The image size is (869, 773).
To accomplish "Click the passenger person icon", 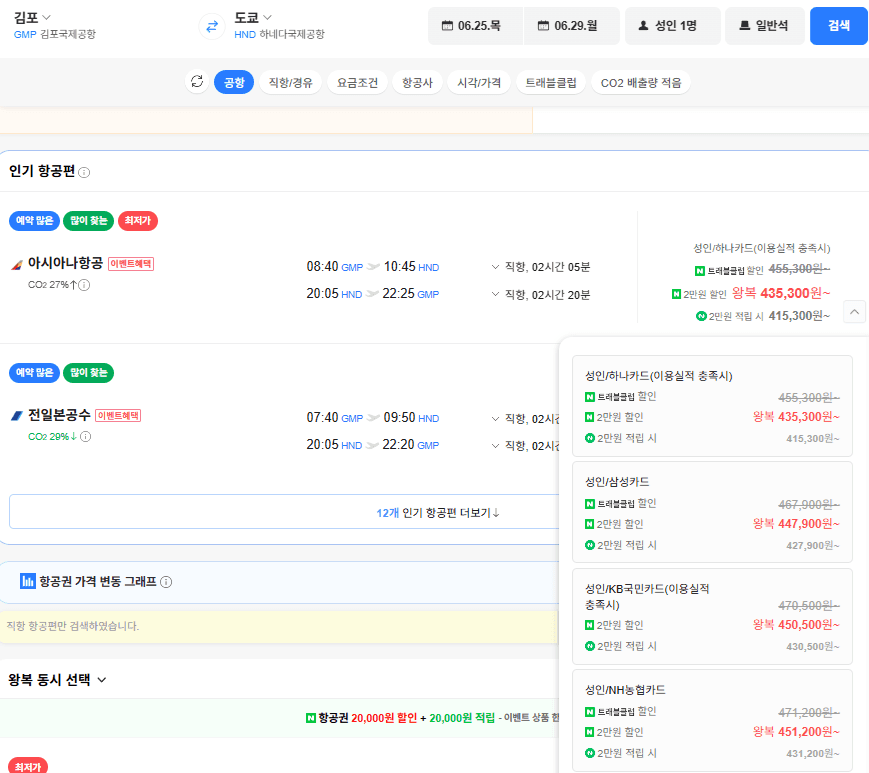I will pyautogui.click(x=643, y=25).
